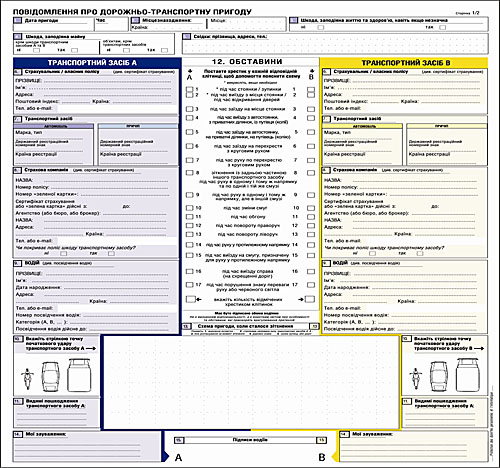Click the checked-boxes count field for vehicle A
500x468 pixels.
point(190,299)
